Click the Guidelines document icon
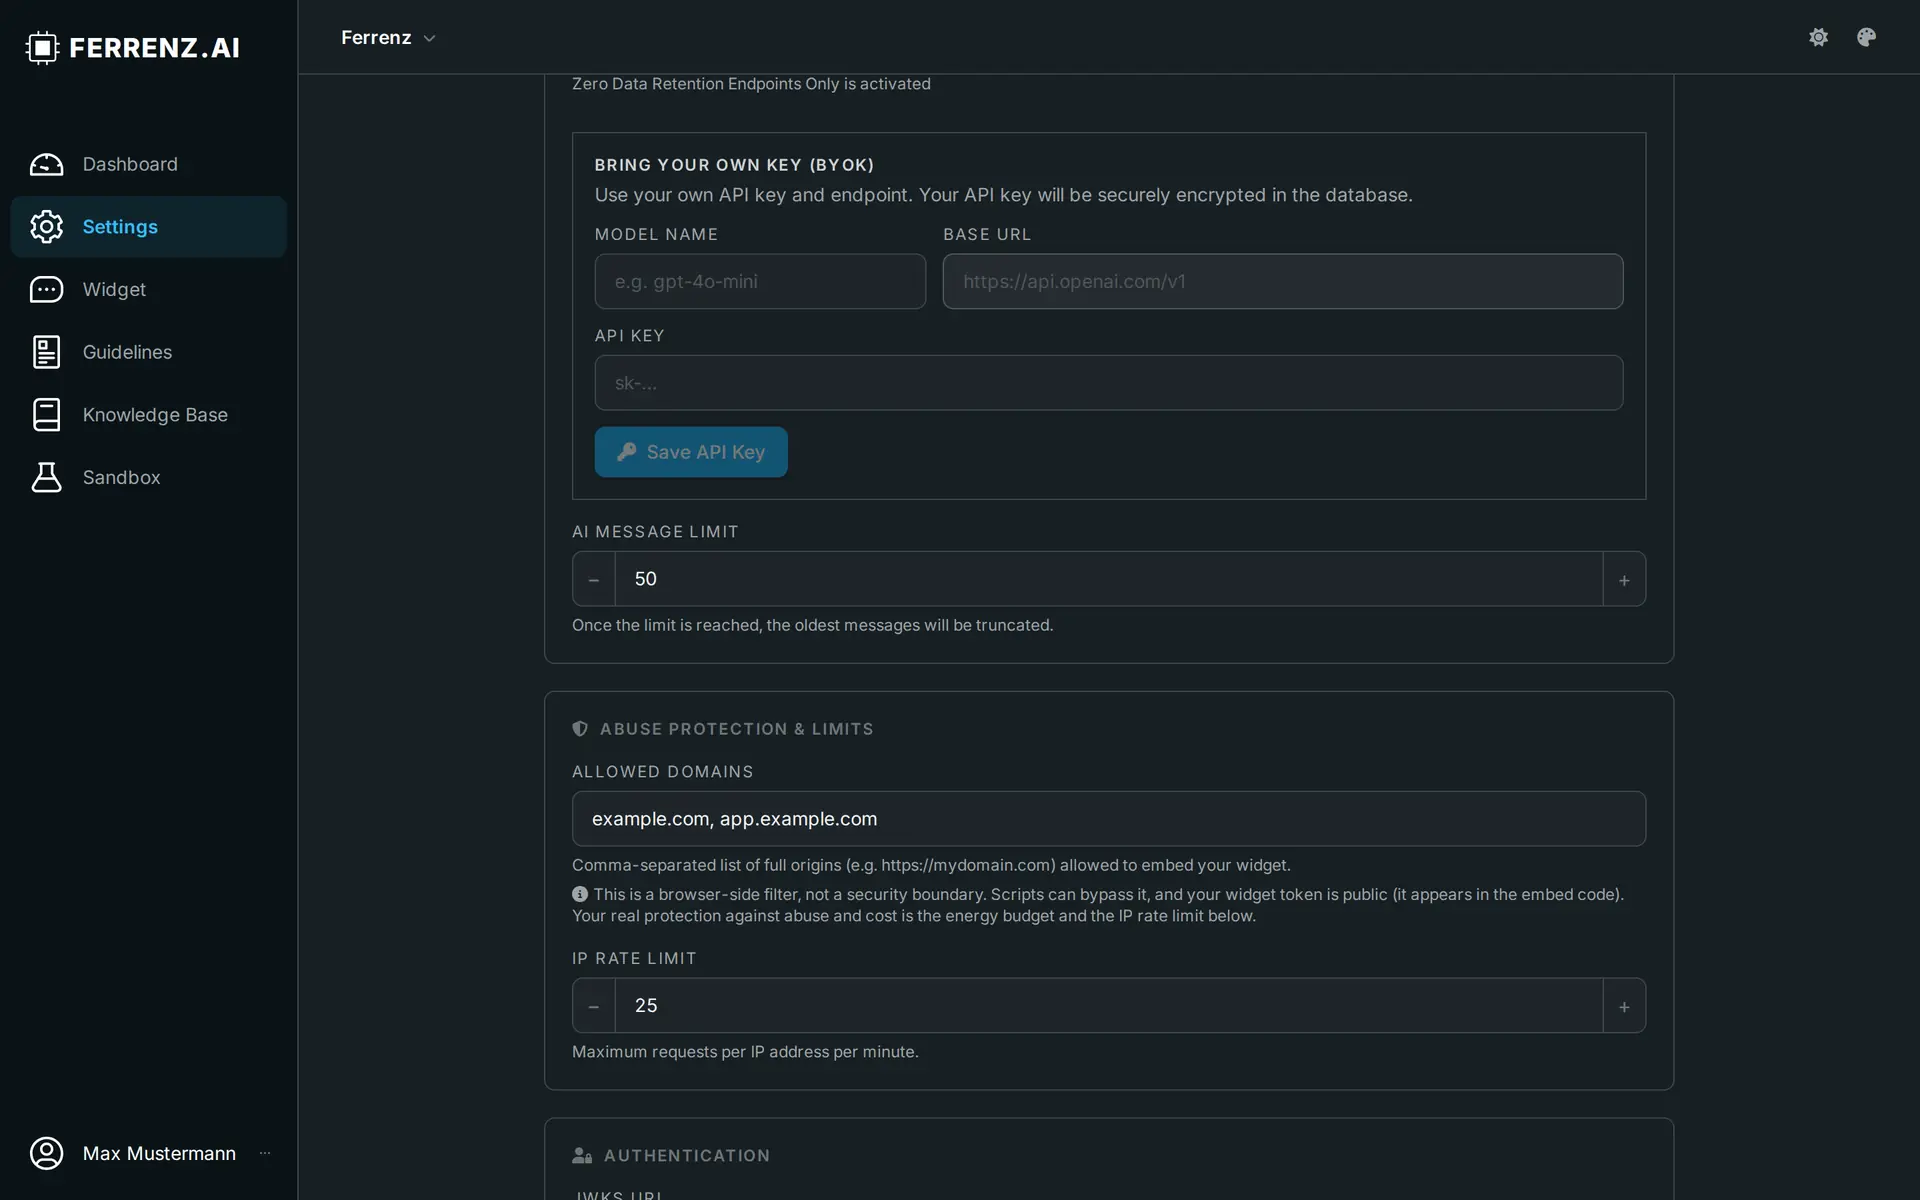 (x=46, y=352)
